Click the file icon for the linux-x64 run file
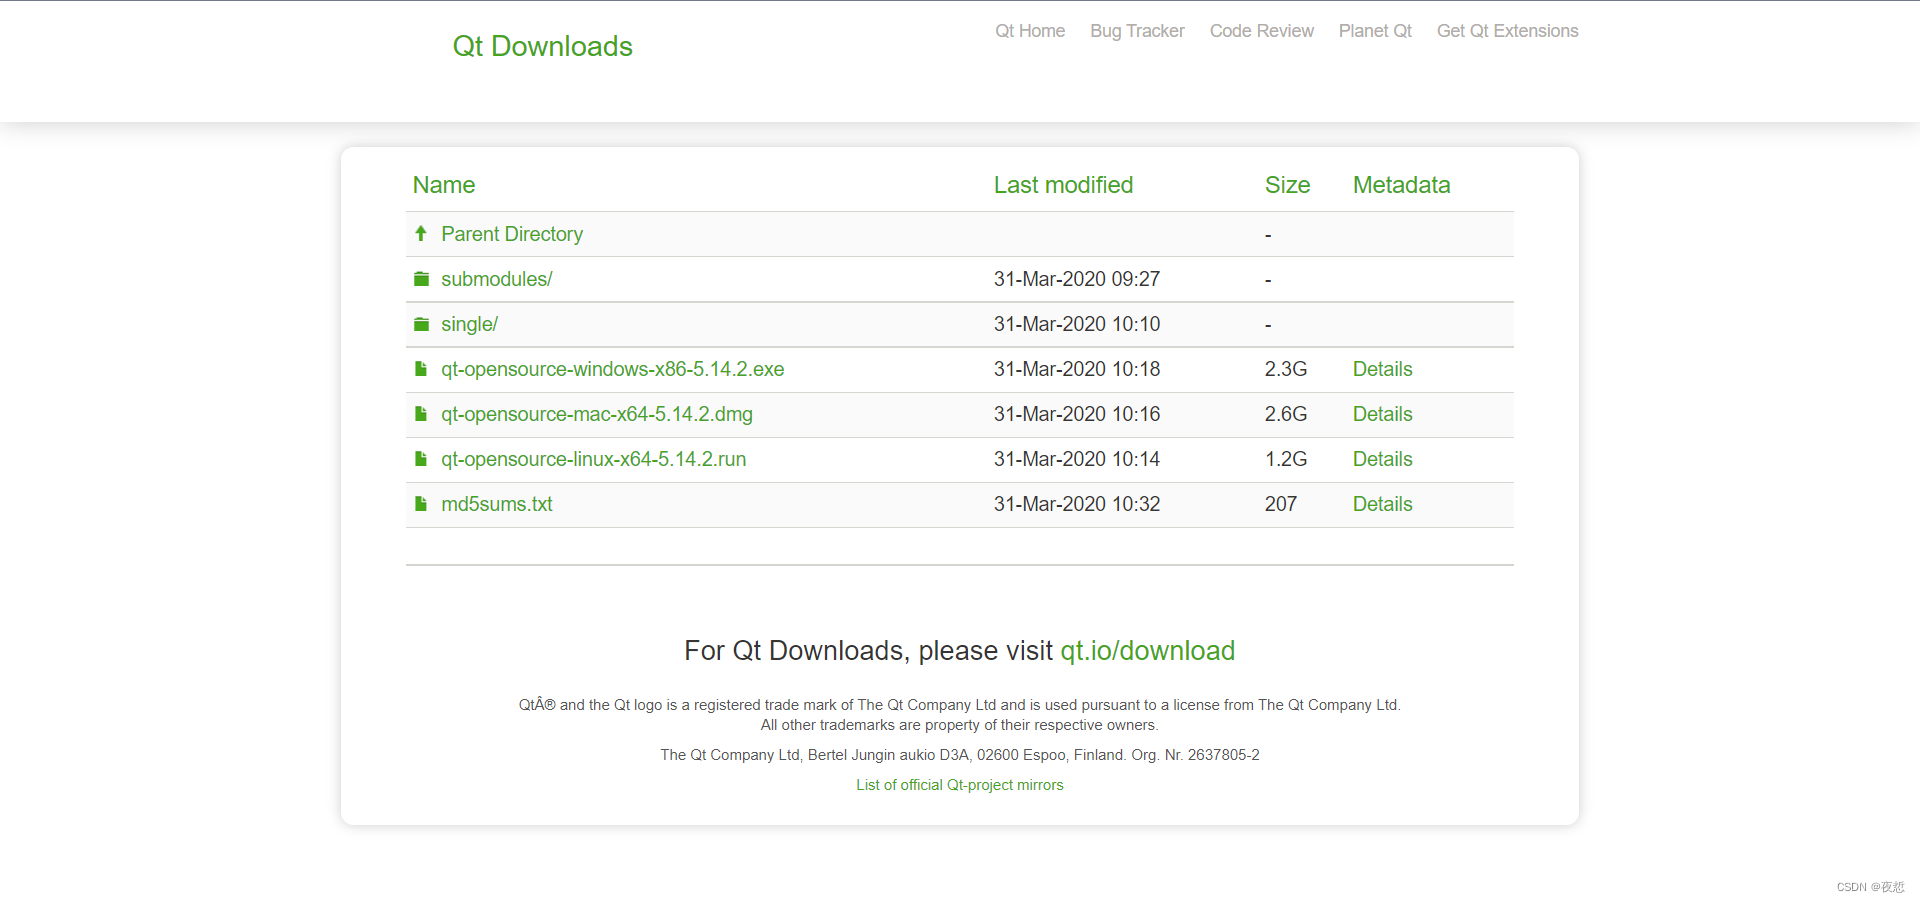Viewport: 1920px width, 902px height. coord(421,459)
